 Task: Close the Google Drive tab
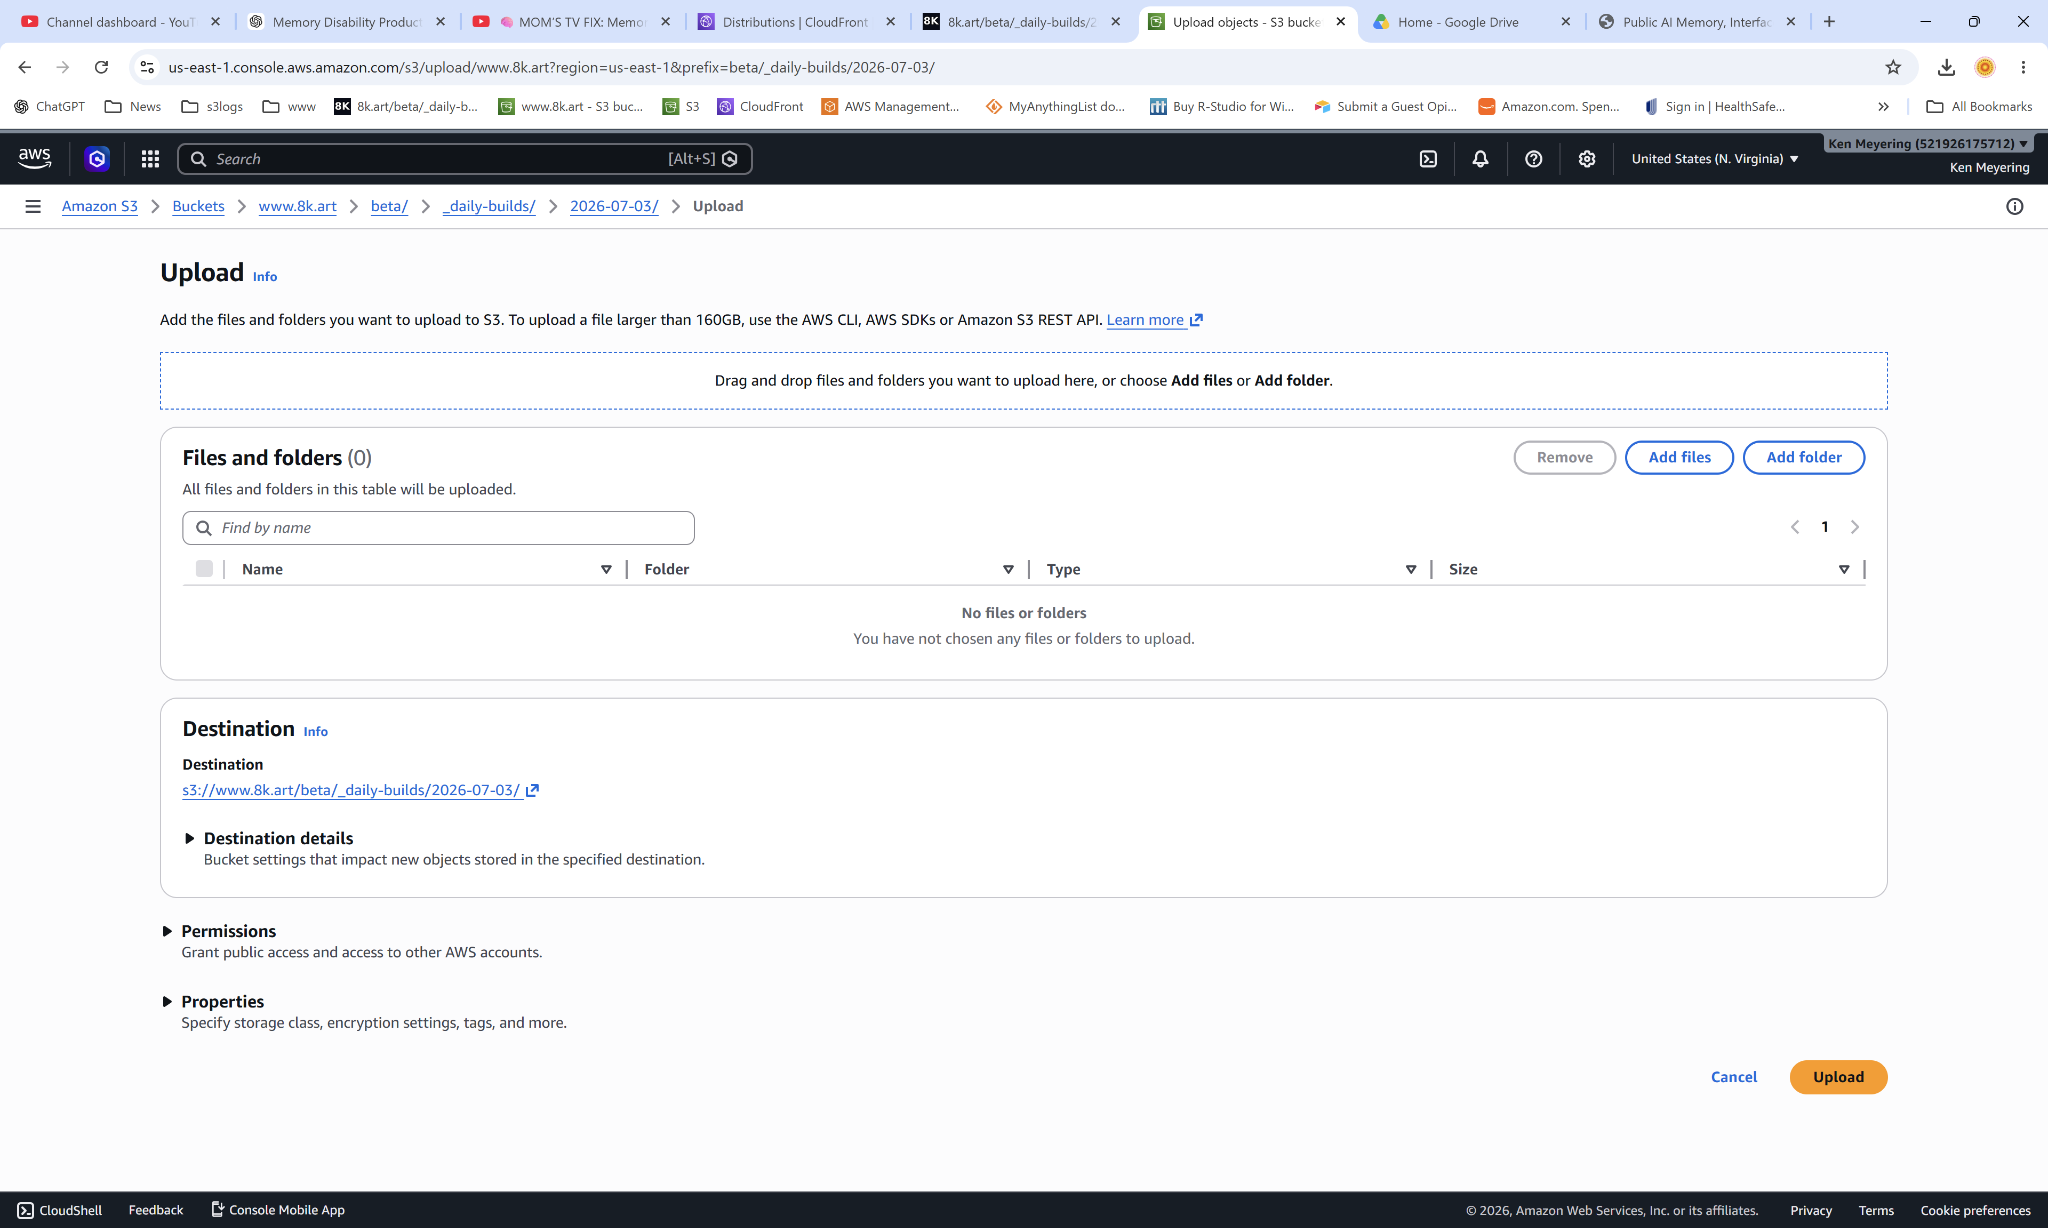[1566, 21]
